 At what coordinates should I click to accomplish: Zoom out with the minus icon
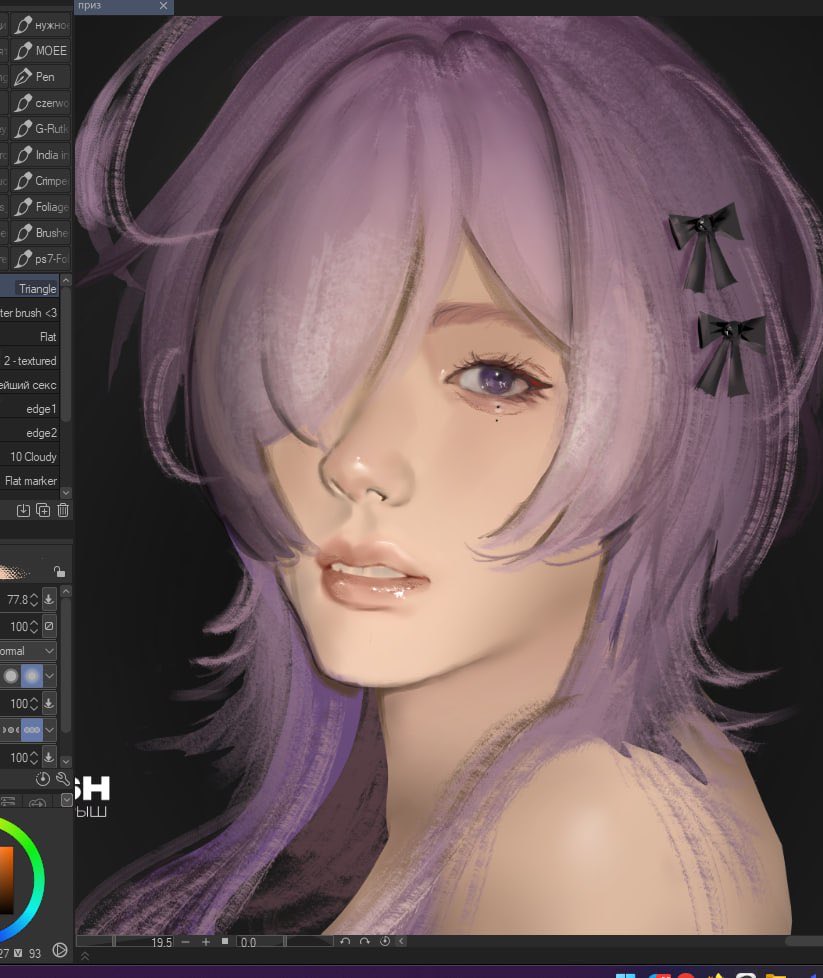[x=185, y=942]
